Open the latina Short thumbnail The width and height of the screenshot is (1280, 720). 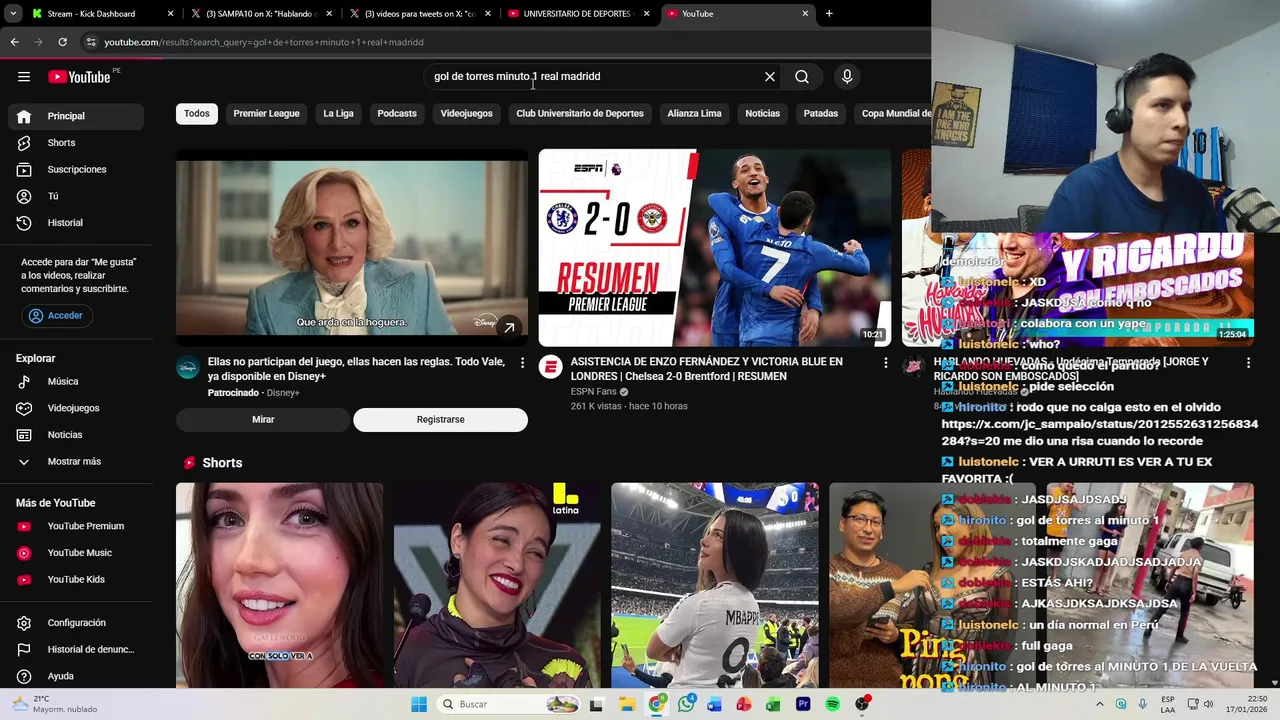click(x=497, y=586)
